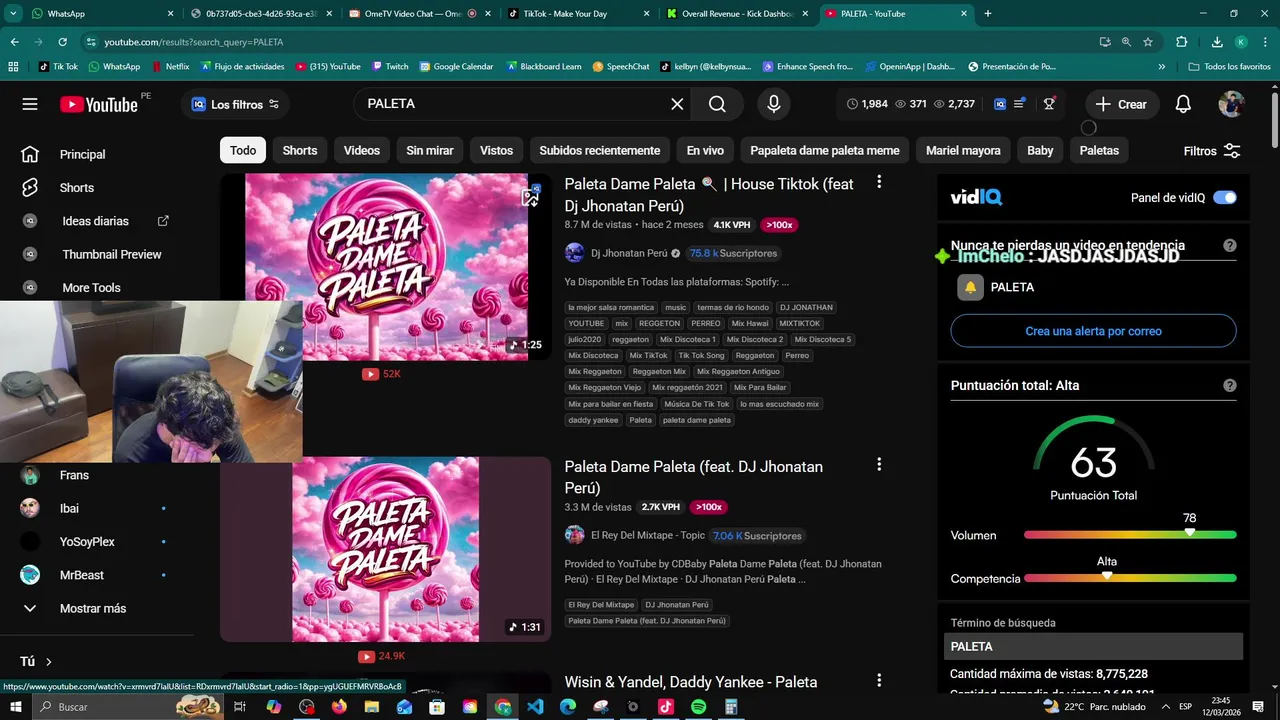This screenshot has width=1280, height=720.
Task: Open the Dj Jhonatan Perú channel link
Action: tap(629, 253)
